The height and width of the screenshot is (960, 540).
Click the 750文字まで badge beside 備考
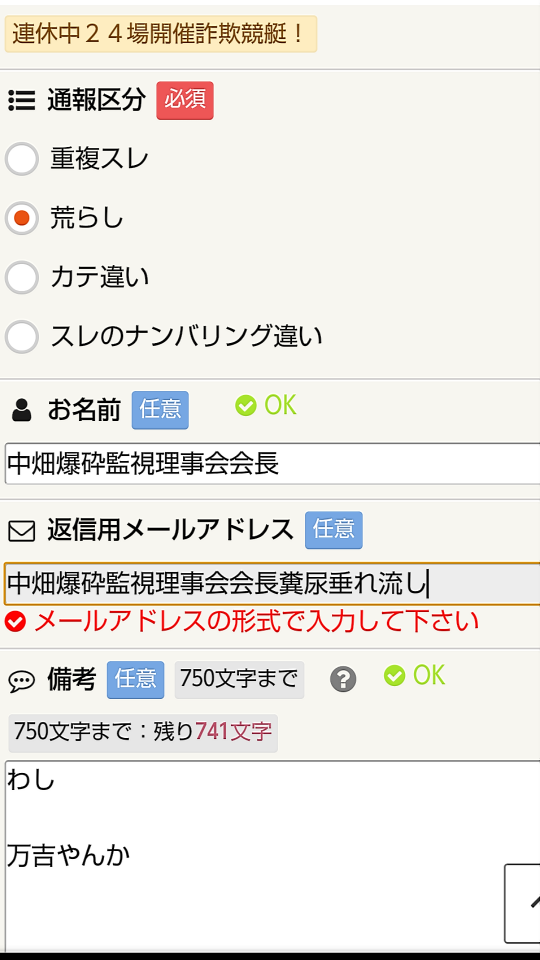(239, 680)
